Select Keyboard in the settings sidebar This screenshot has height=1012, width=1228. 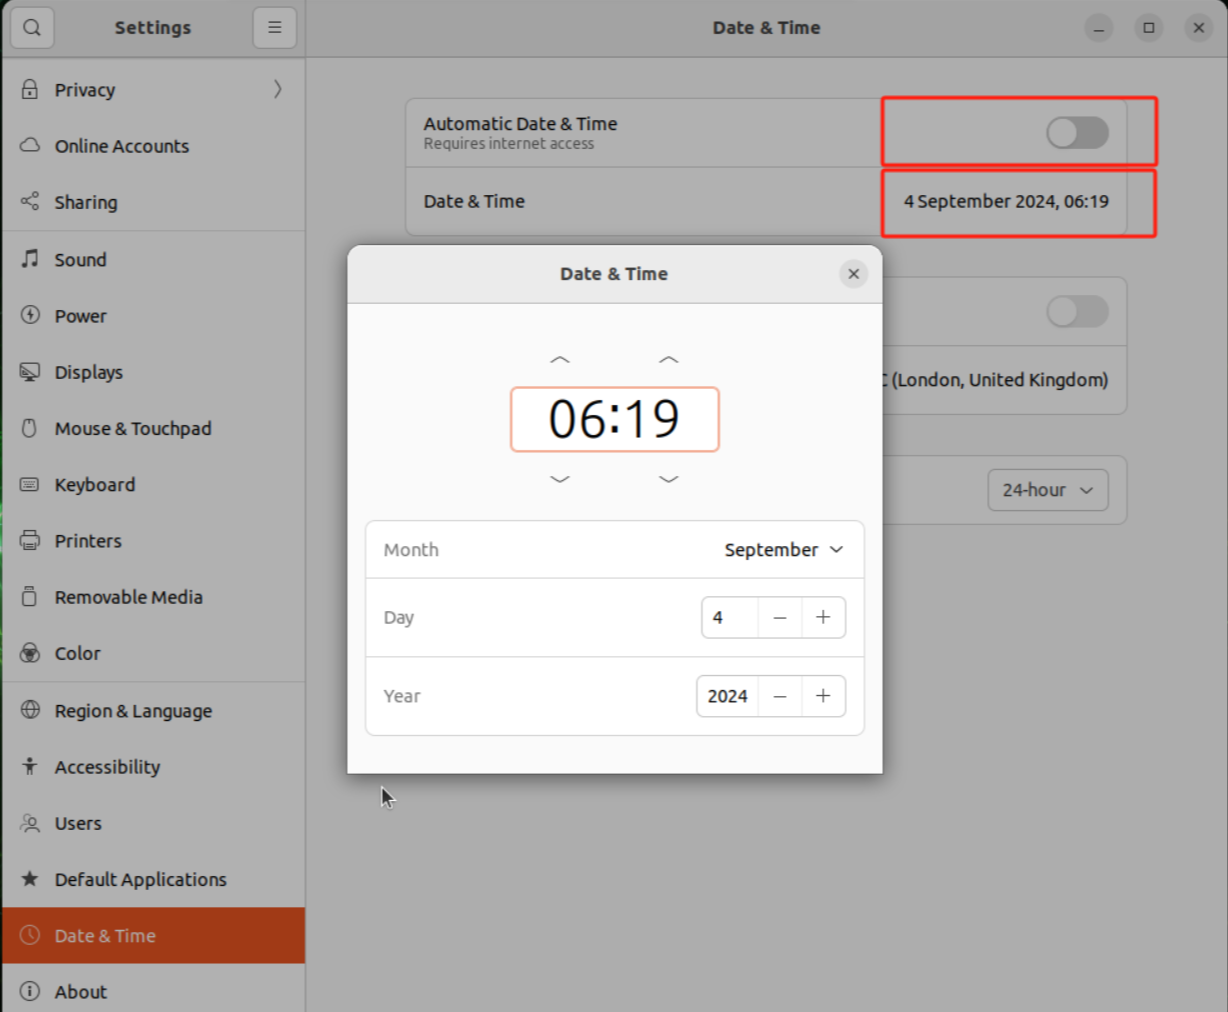pos(94,485)
